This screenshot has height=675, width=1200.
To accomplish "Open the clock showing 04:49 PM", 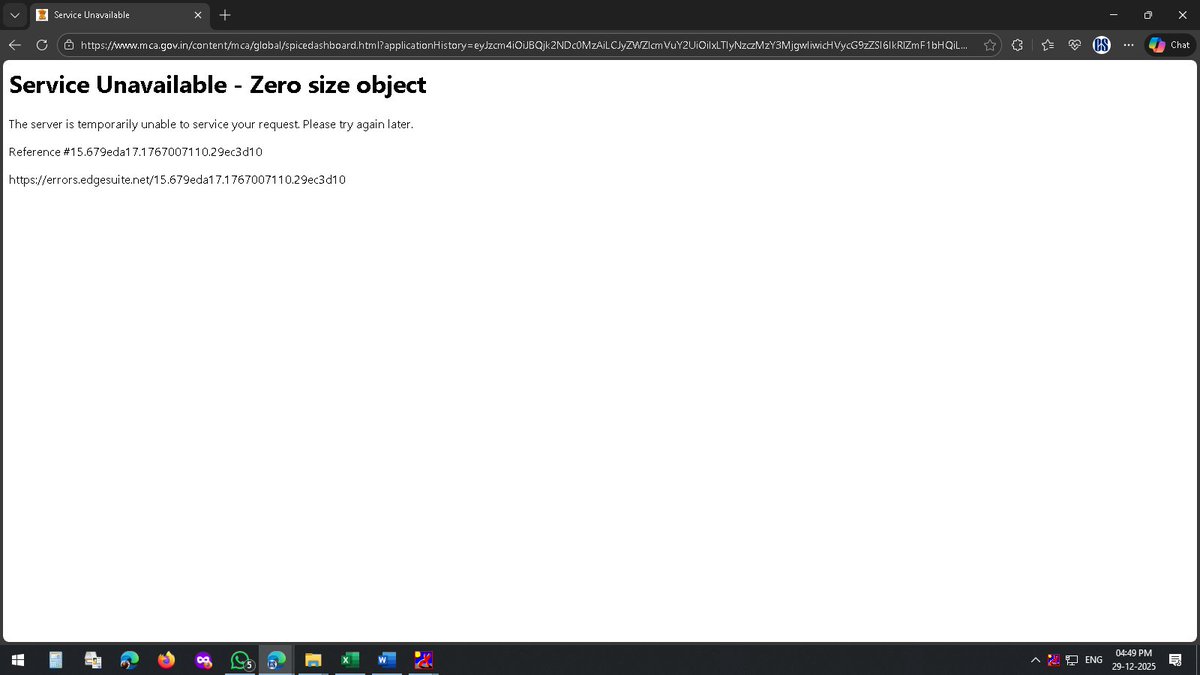I will pos(1134,660).
